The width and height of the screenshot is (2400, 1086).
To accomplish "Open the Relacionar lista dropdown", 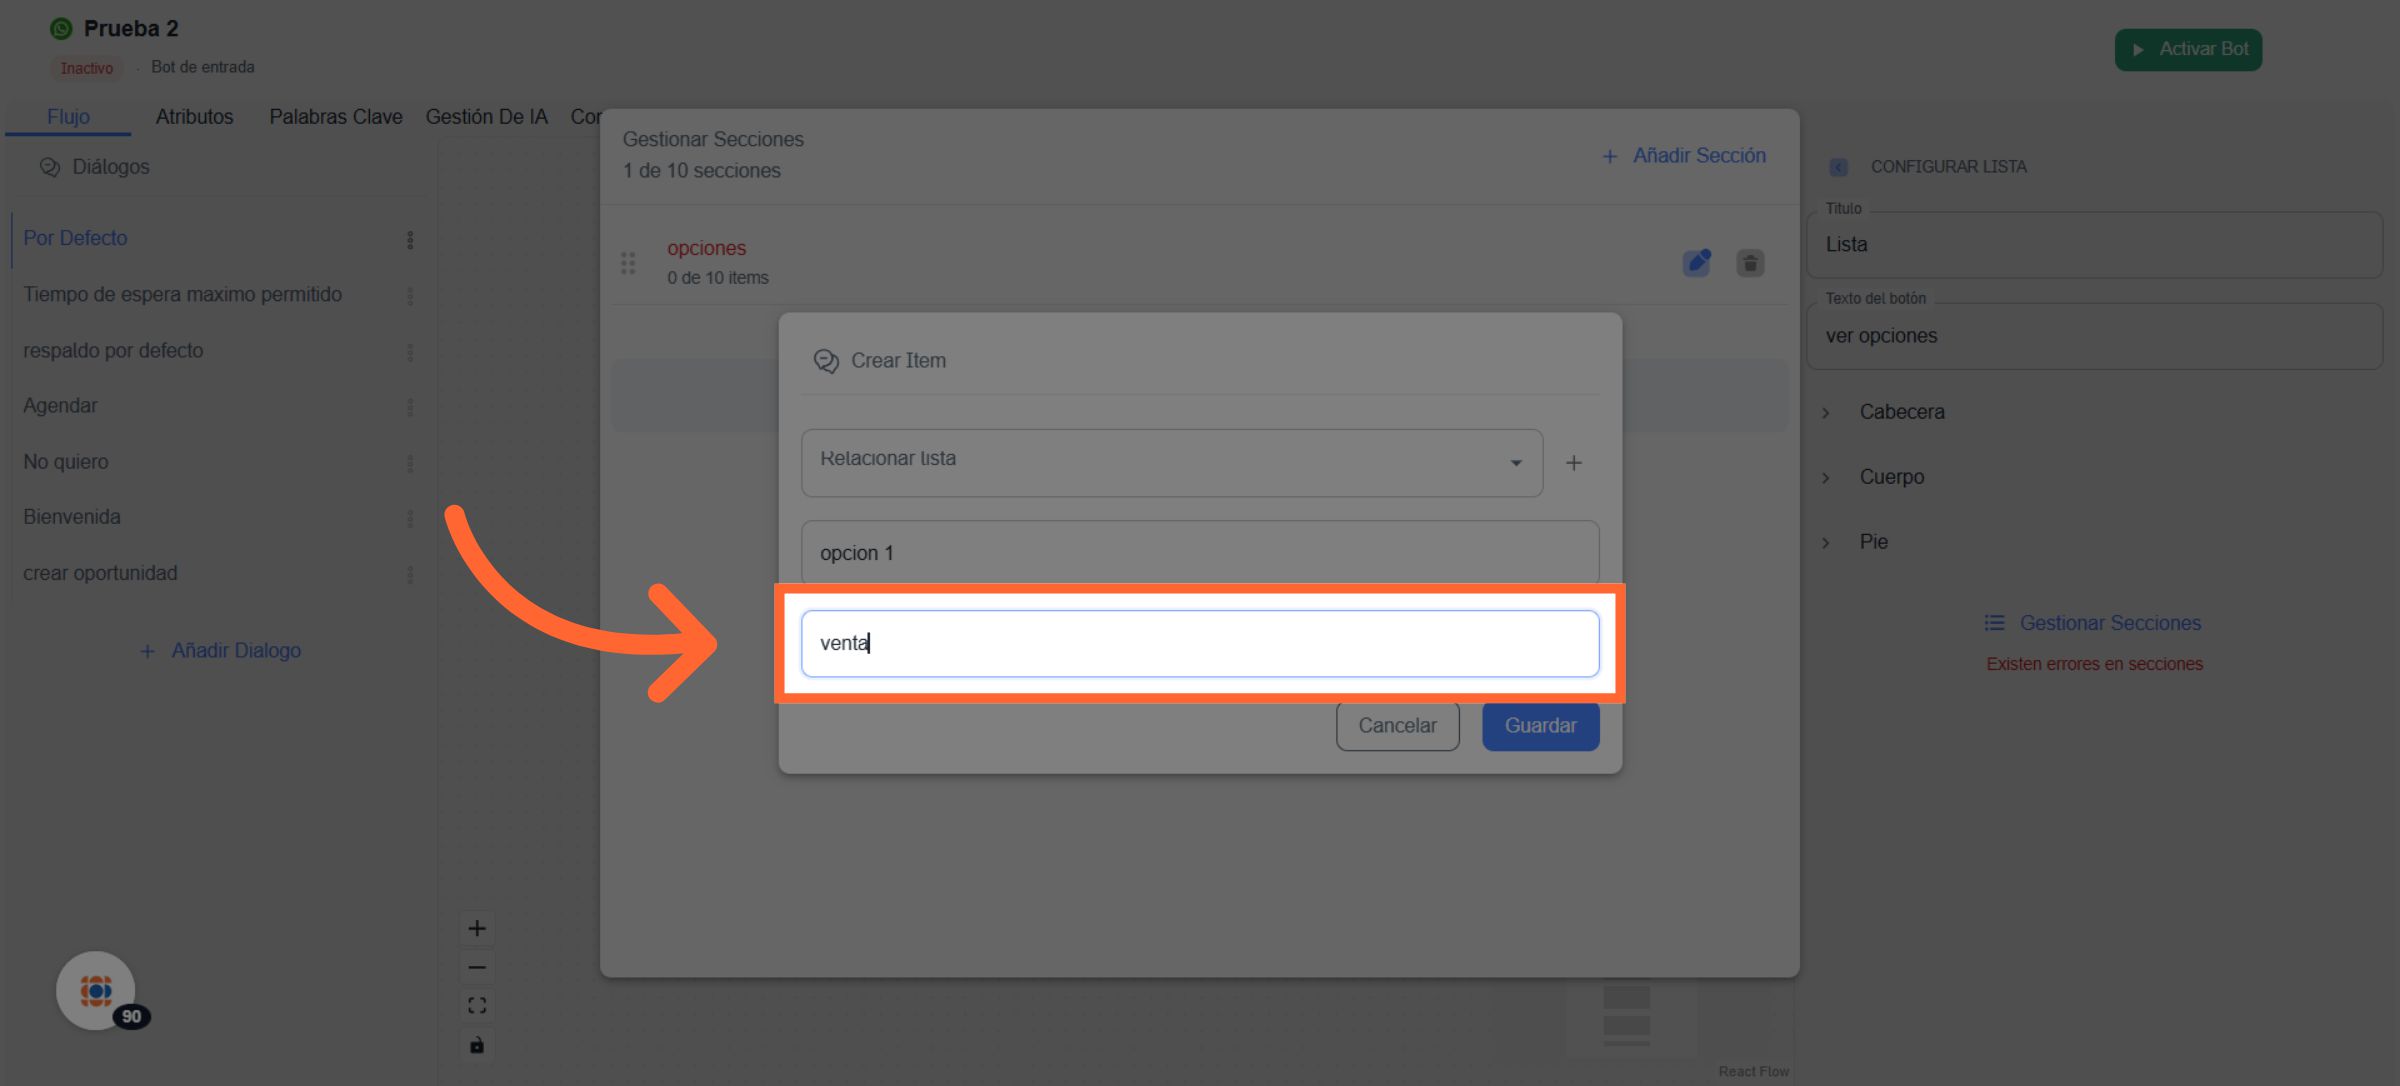I will click(x=1171, y=463).
